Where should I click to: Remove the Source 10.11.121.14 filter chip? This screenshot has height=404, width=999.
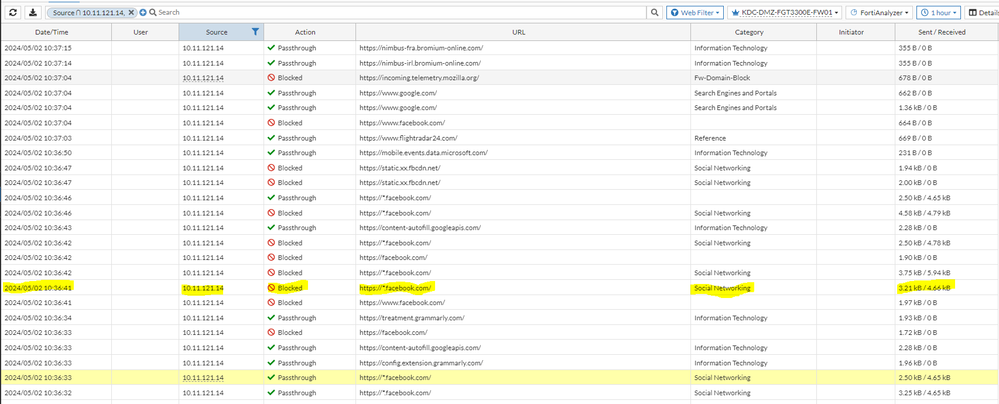131,12
